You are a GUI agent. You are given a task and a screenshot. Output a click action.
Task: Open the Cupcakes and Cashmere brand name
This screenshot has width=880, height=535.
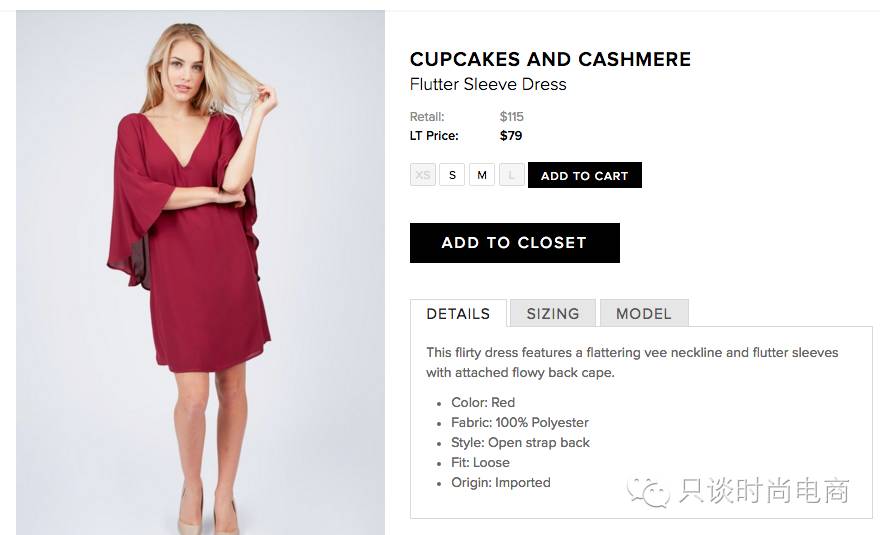pos(550,59)
